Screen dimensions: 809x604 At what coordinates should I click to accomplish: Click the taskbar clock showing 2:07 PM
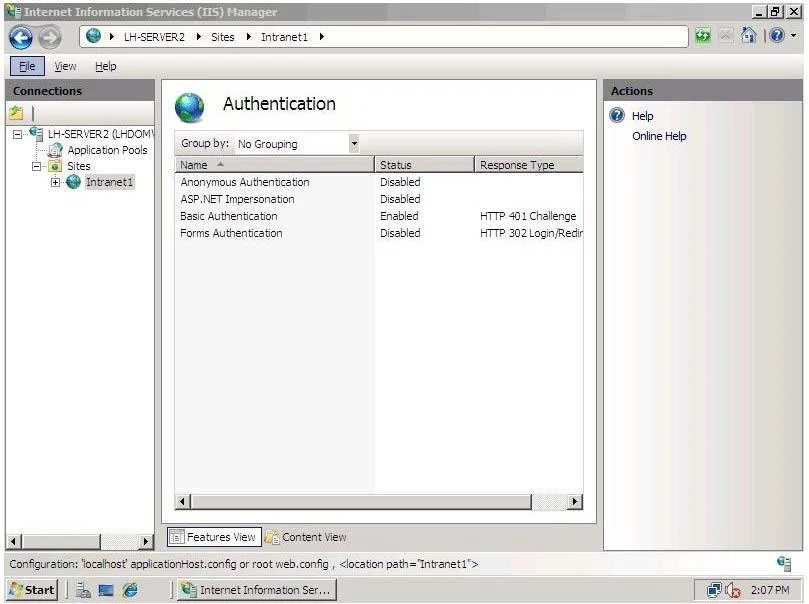pyautogui.click(x=770, y=590)
